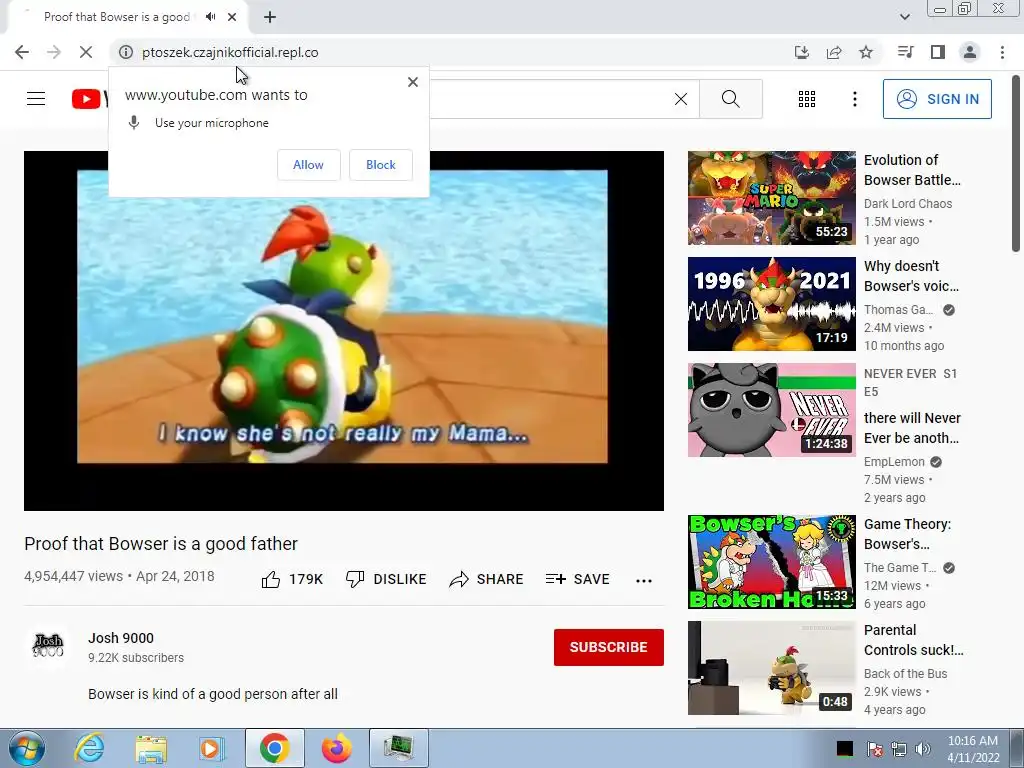The image size is (1024, 768).
Task: Click the video player frame
Action: (344, 330)
